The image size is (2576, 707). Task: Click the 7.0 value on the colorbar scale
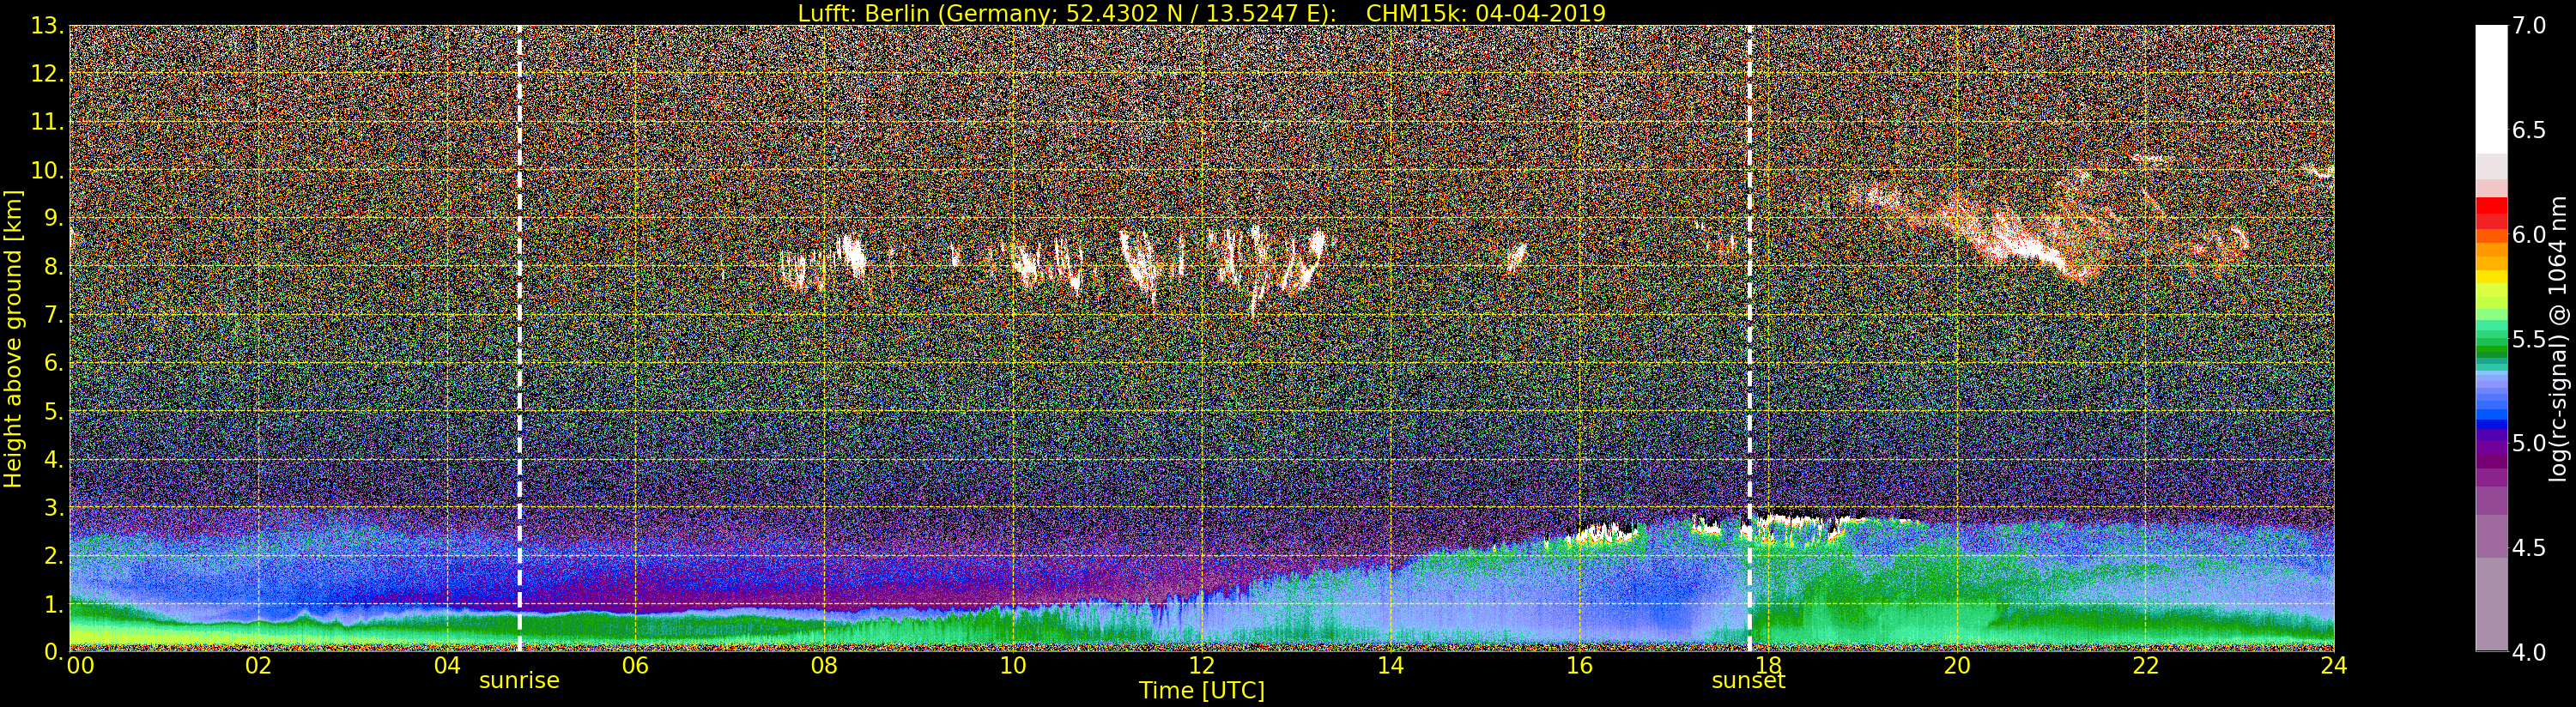click(x=2529, y=26)
